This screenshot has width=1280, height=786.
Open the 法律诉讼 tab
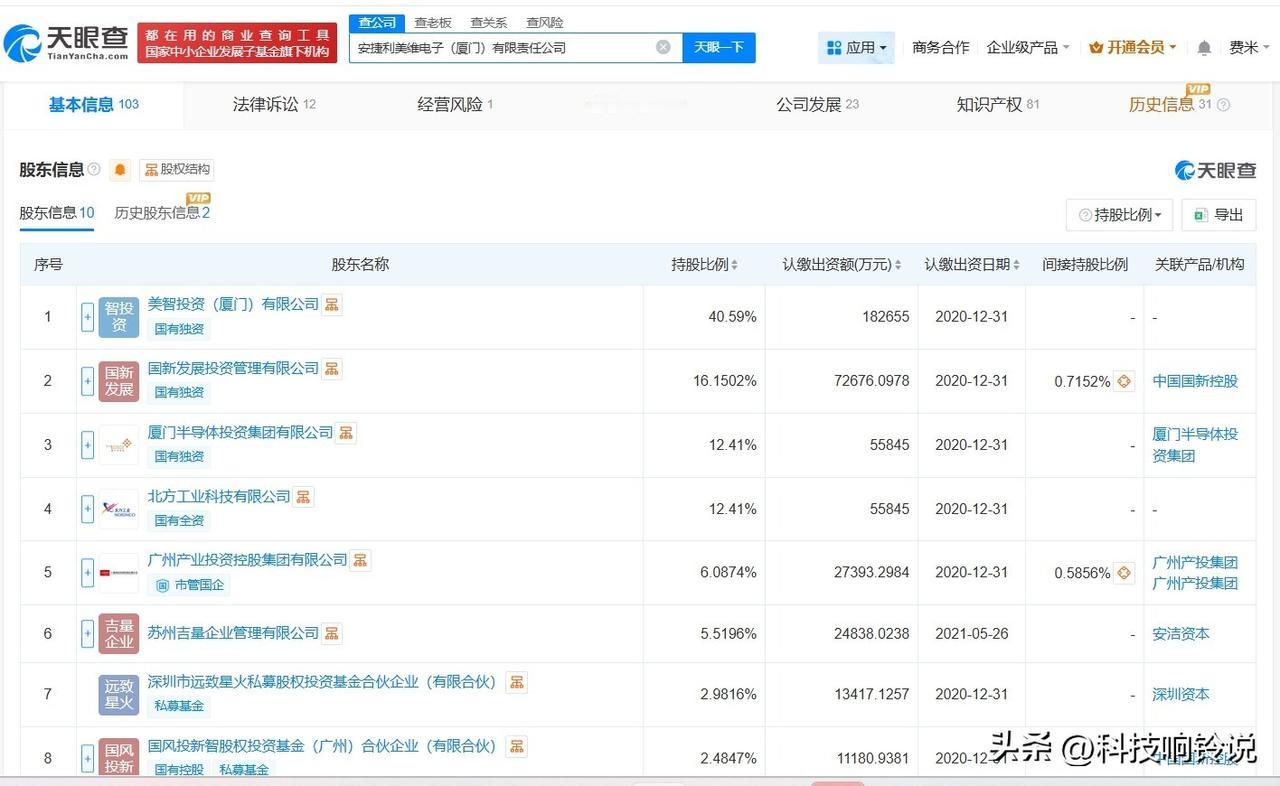(x=274, y=104)
